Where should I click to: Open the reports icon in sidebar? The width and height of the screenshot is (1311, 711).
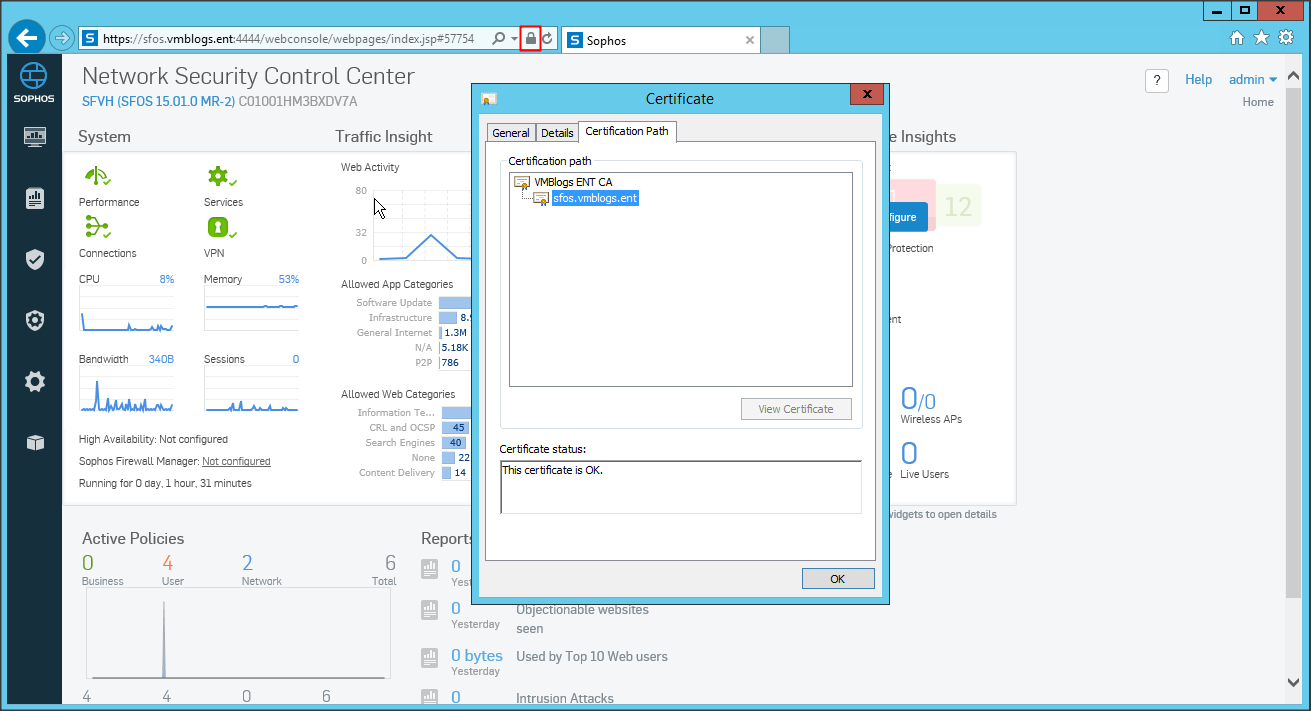pyautogui.click(x=35, y=199)
